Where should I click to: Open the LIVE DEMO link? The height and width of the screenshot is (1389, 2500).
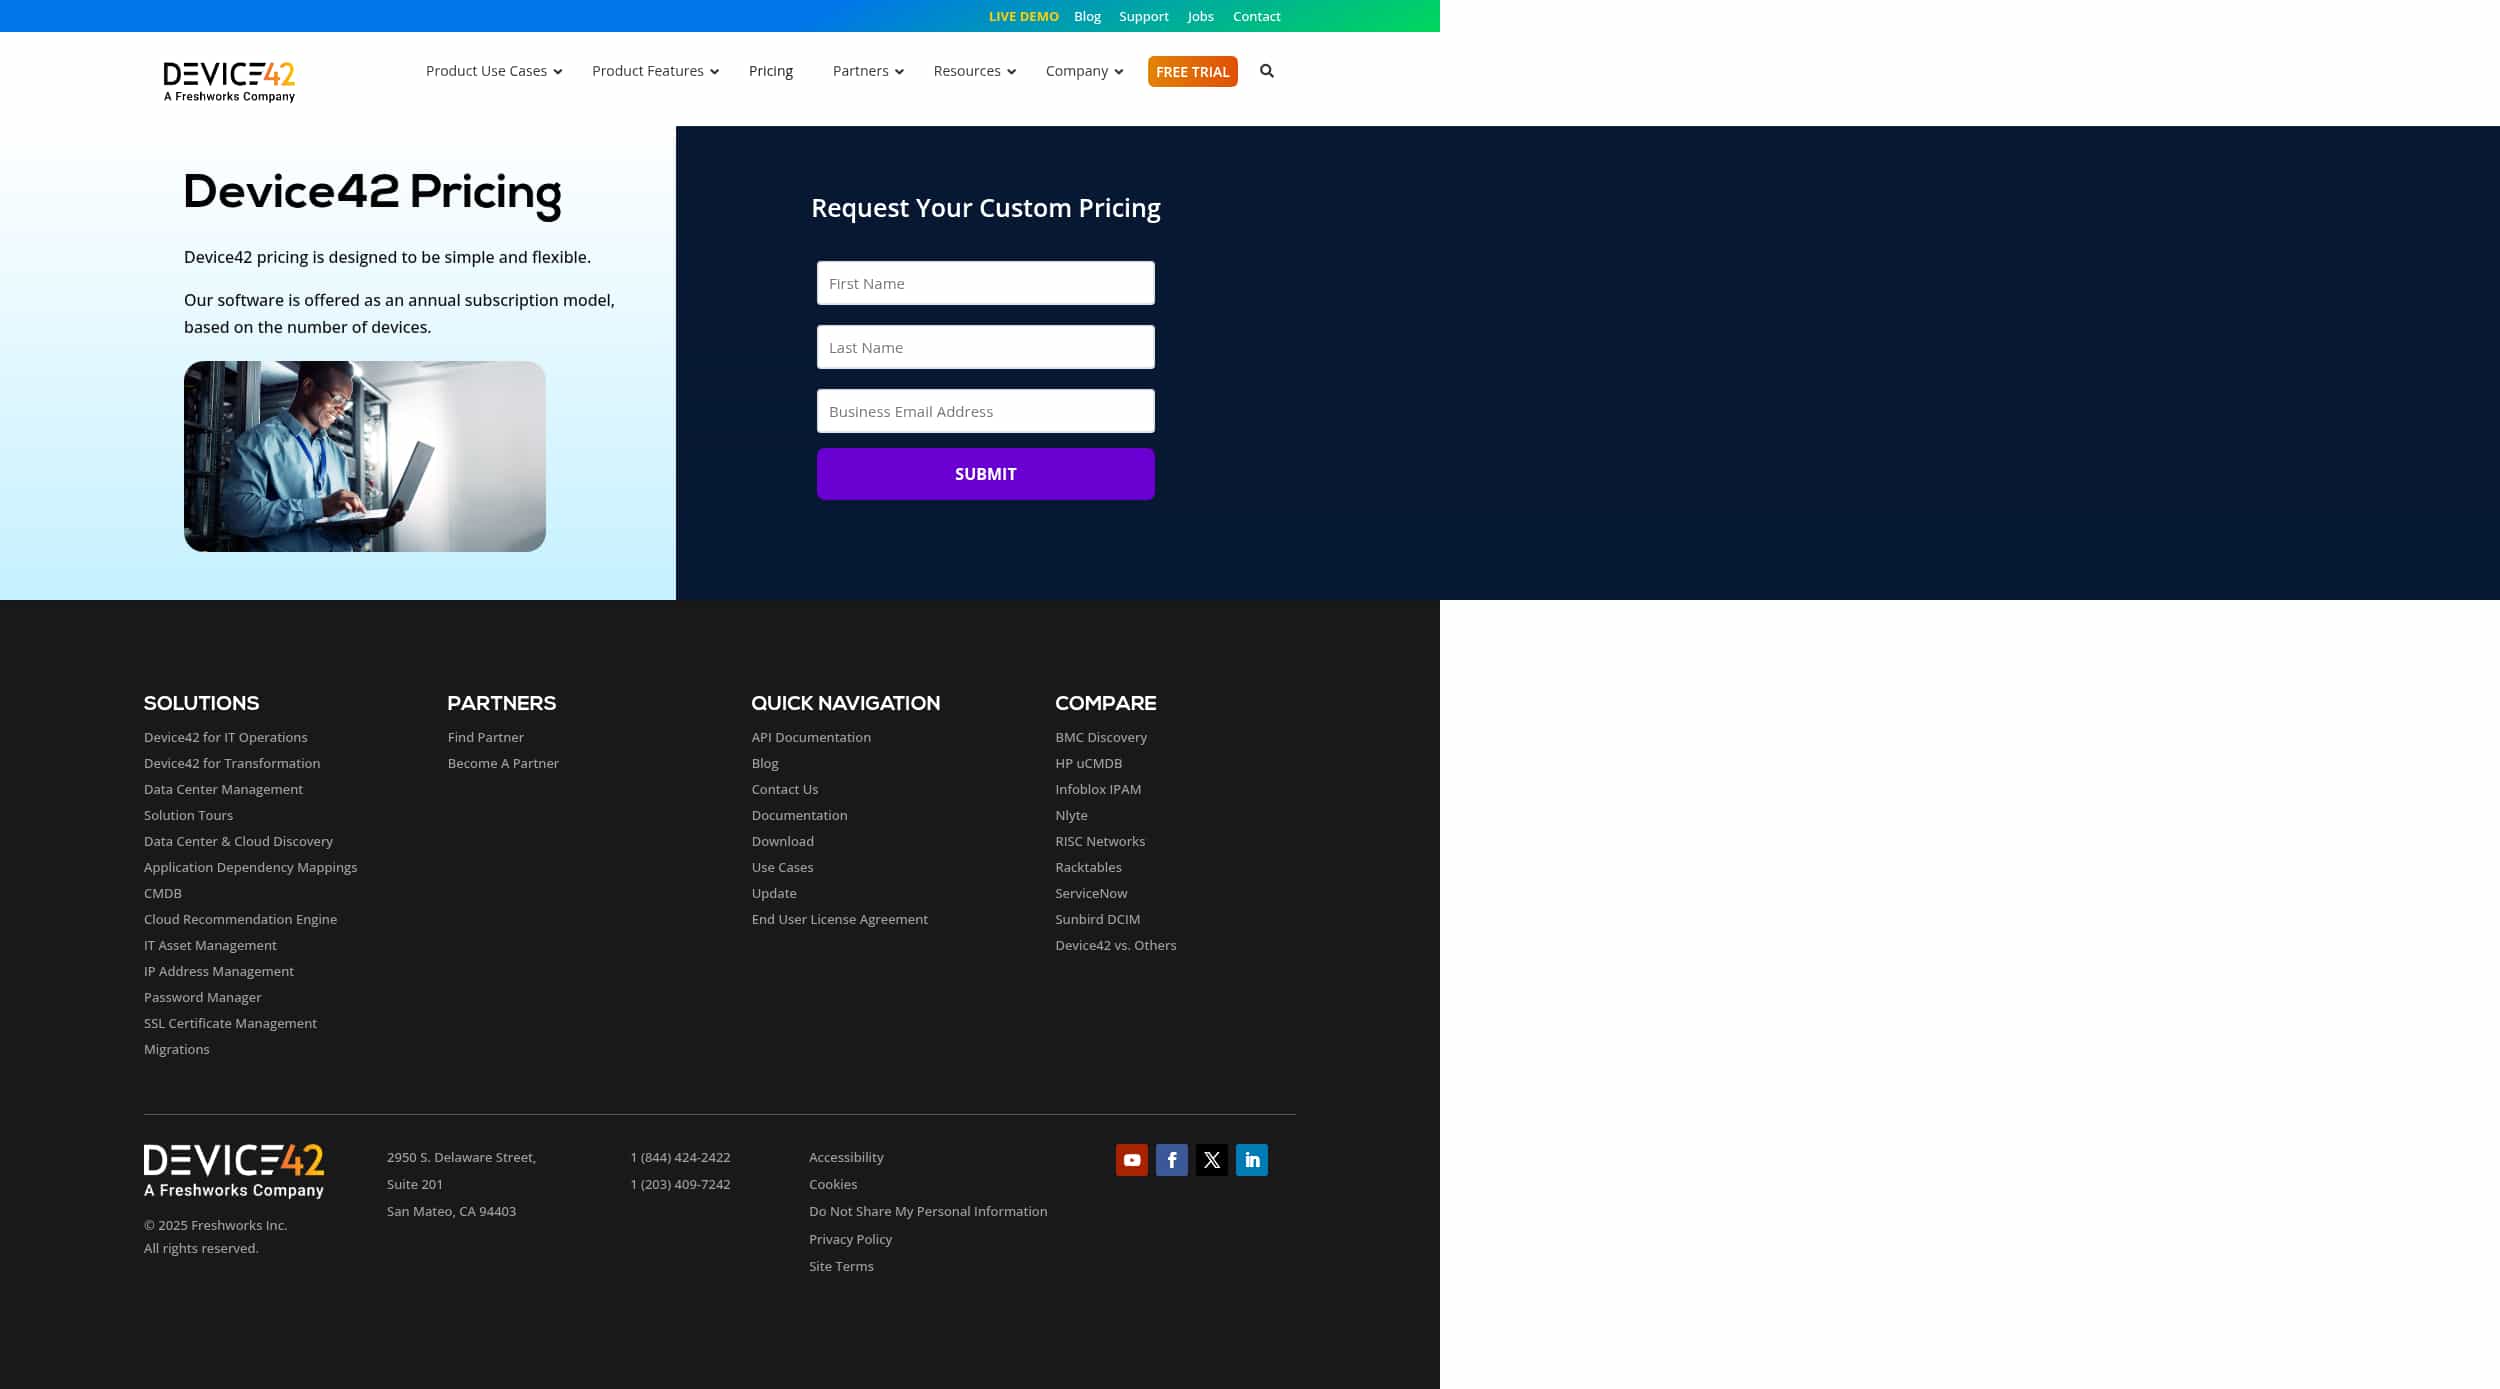click(x=1023, y=16)
